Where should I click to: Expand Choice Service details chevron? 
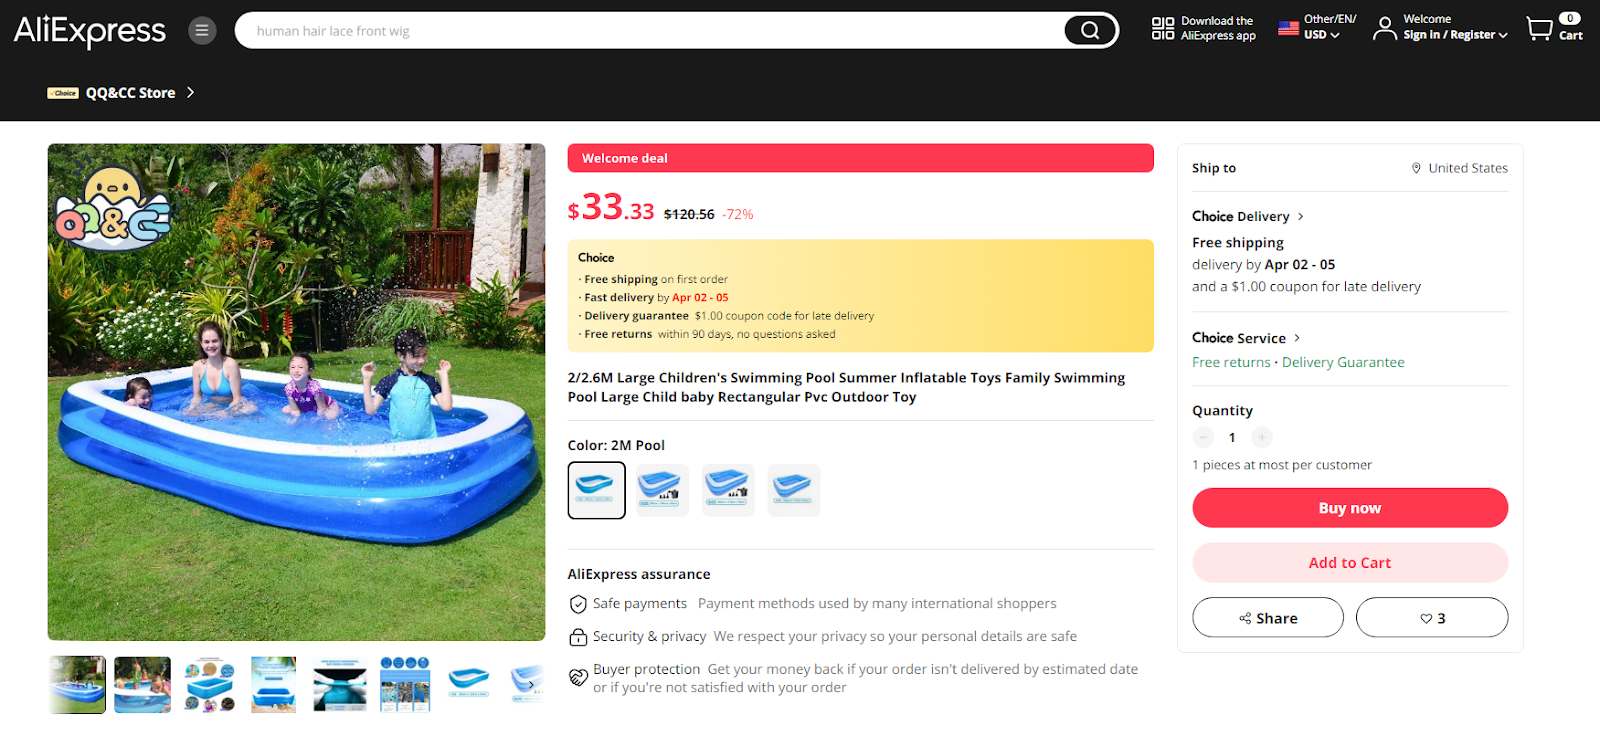[x=1297, y=338]
